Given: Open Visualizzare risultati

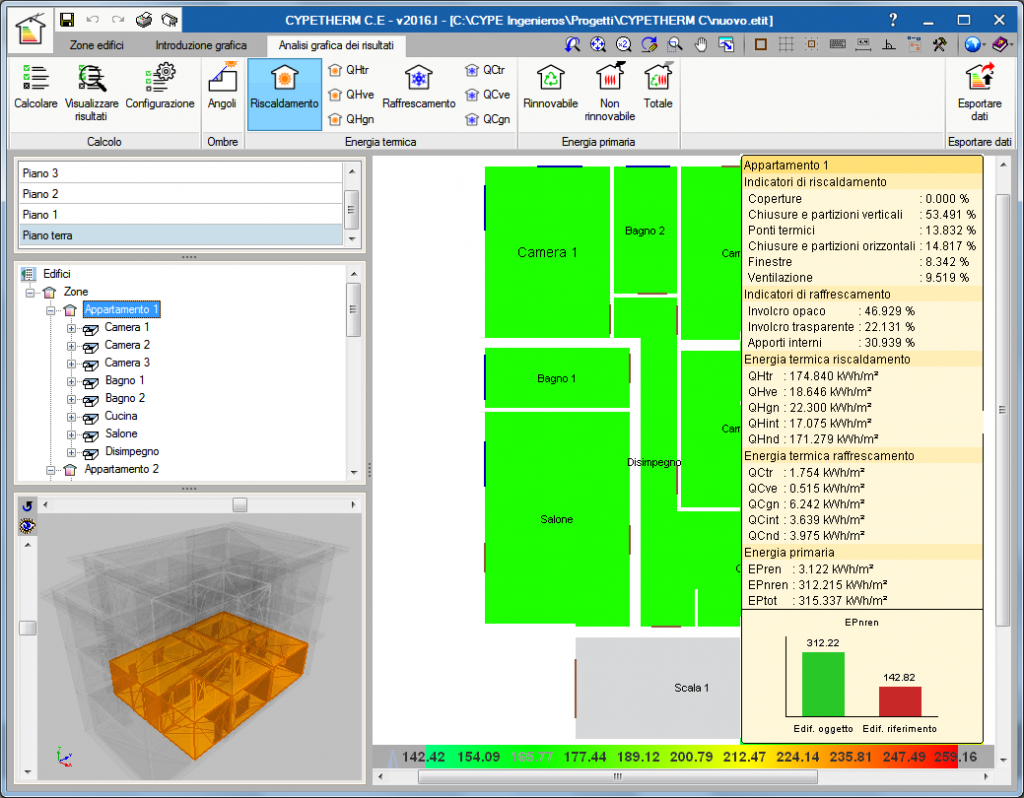Looking at the screenshot, I should point(91,93).
